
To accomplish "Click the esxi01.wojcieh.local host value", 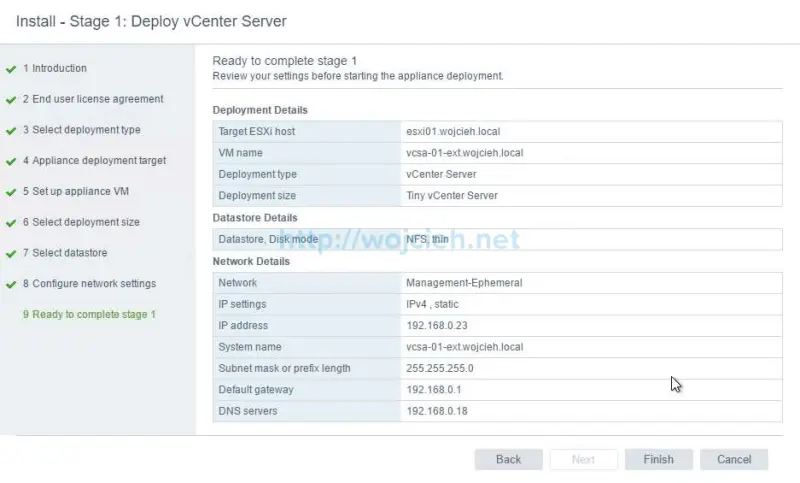I will (x=453, y=132).
